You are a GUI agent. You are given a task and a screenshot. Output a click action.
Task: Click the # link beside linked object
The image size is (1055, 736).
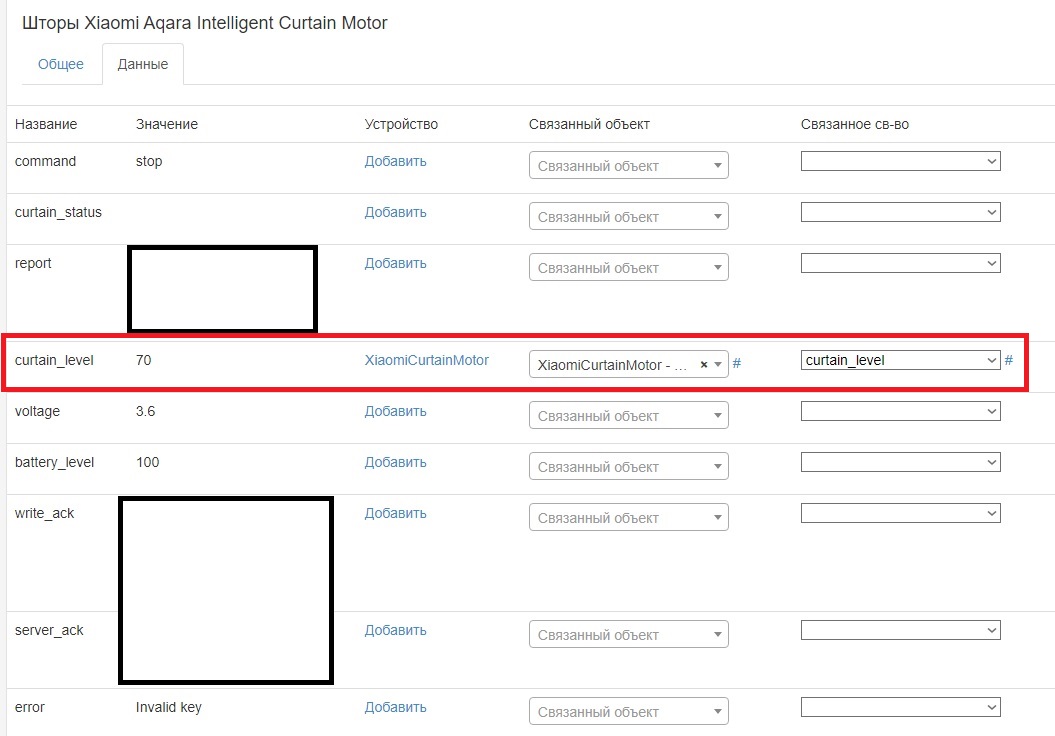point(737,363)
